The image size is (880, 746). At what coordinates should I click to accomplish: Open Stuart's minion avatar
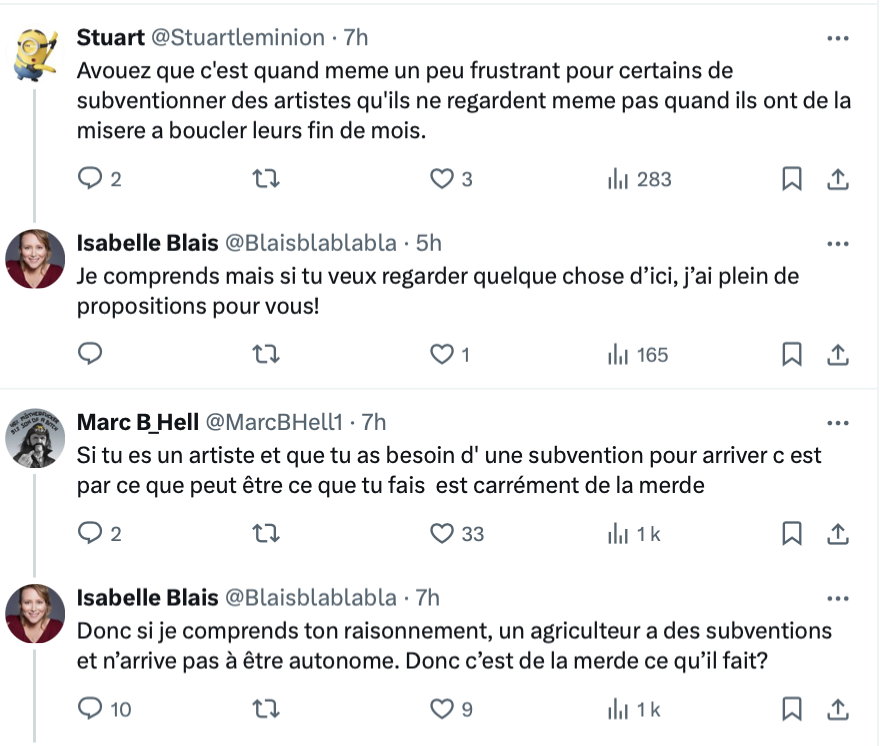[x=35, y=54]
